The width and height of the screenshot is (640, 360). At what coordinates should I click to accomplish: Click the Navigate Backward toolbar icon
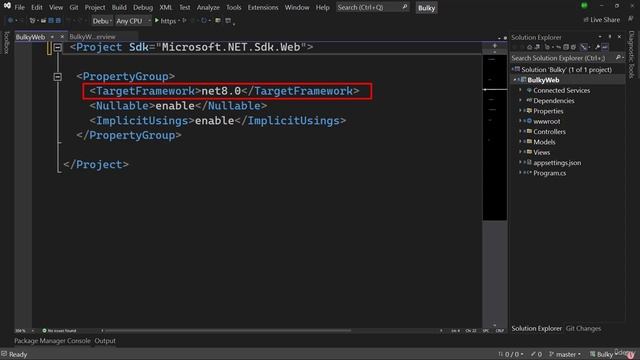coord(10,20)
